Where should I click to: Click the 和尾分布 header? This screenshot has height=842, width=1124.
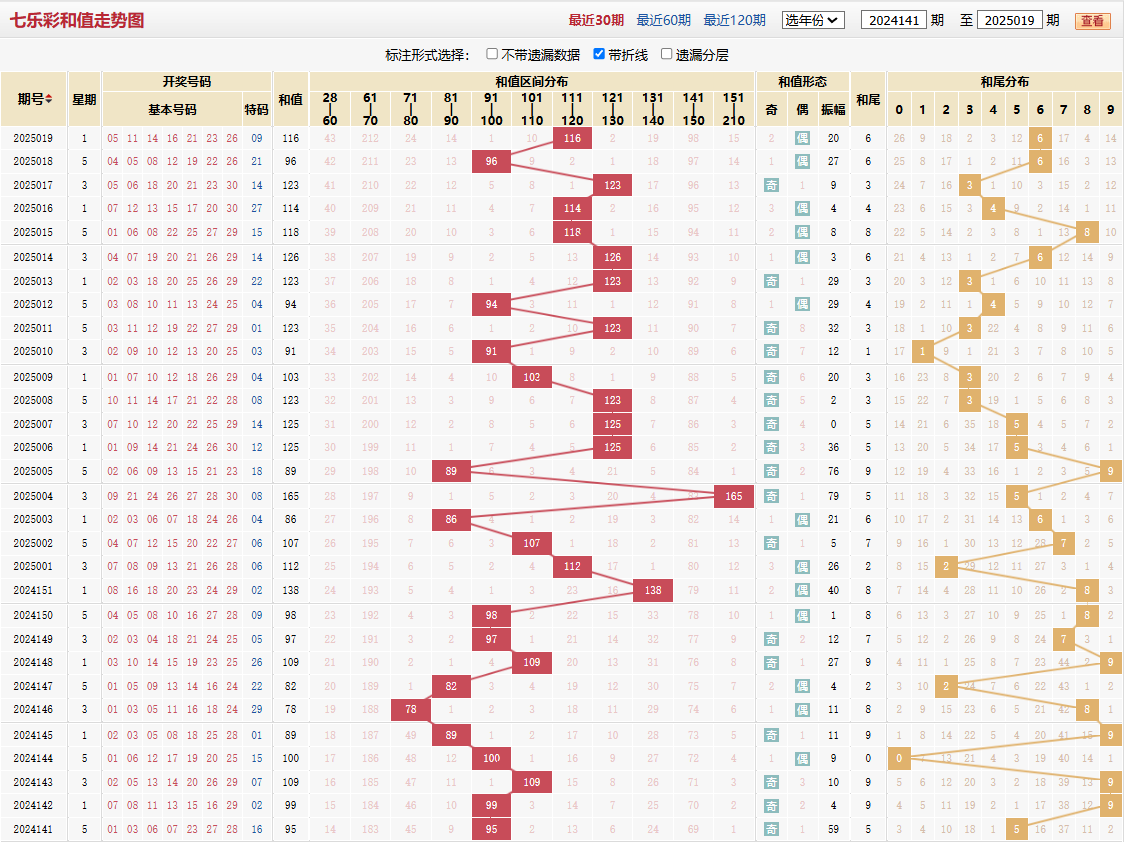click(1005, 82)
